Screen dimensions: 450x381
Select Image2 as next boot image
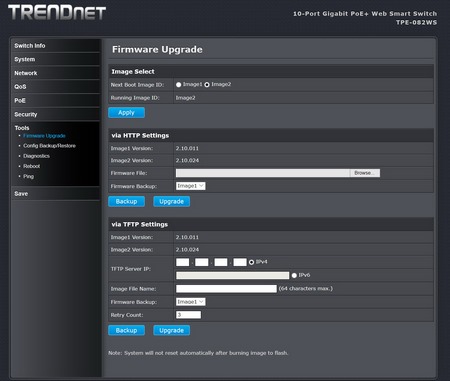207,85
